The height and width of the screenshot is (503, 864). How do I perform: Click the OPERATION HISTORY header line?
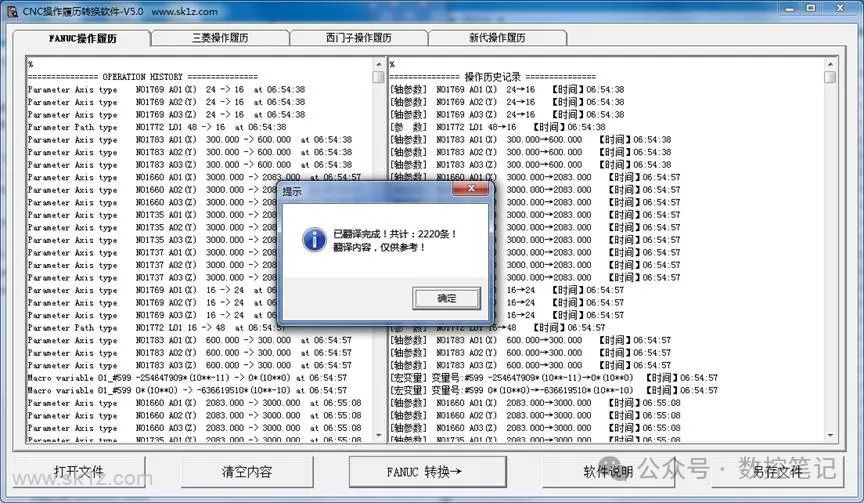pyautogui.click(x=143, y=77)
